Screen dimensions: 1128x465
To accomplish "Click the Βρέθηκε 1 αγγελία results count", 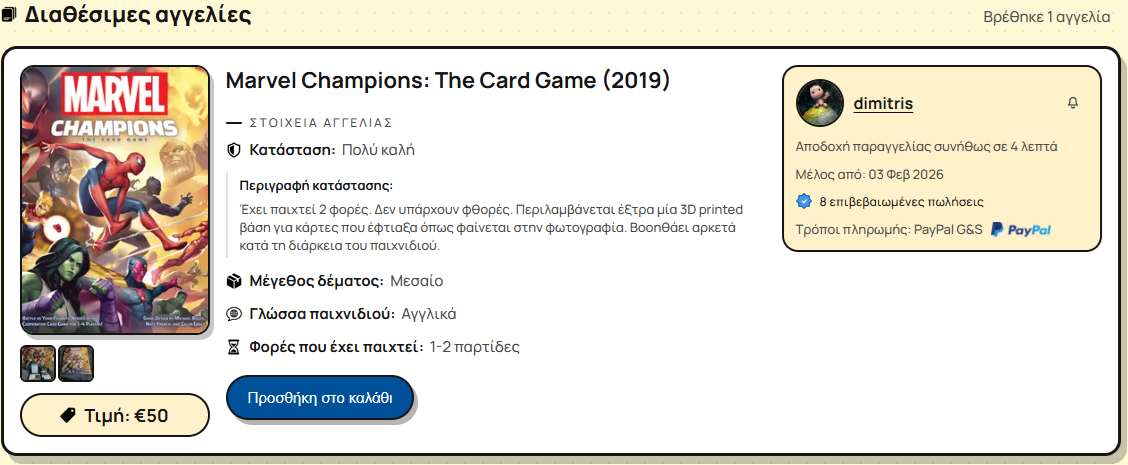I will pyautogui.click(x=1047, y=17).
